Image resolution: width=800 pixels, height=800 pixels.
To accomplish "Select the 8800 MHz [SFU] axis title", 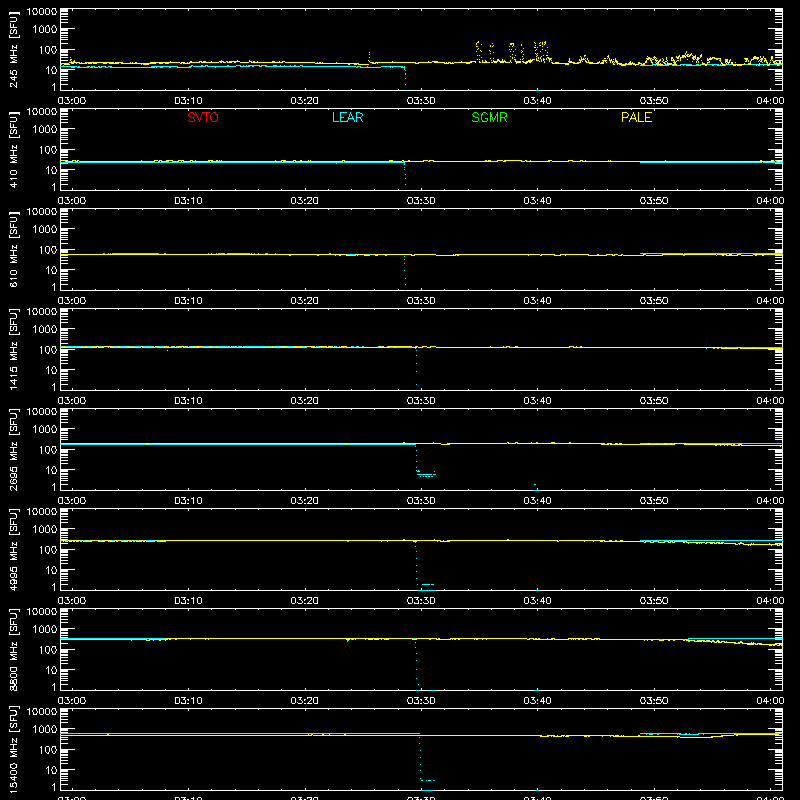I will 14,650.
